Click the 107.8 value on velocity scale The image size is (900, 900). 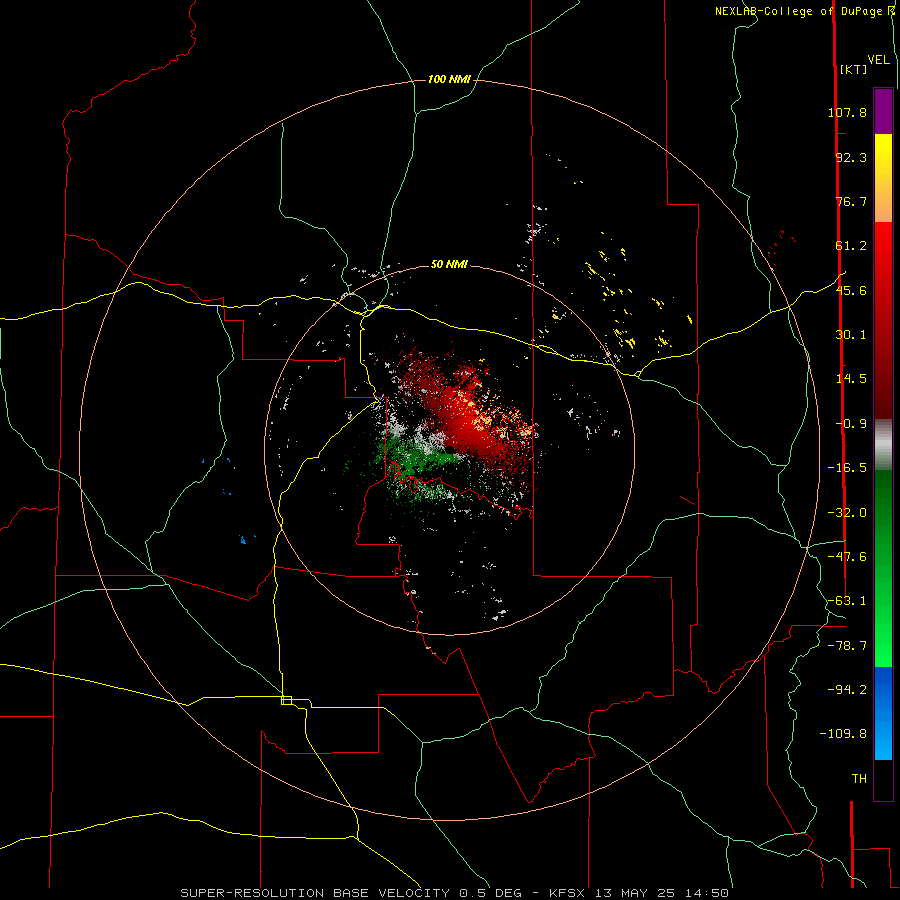tap(847, 112)
